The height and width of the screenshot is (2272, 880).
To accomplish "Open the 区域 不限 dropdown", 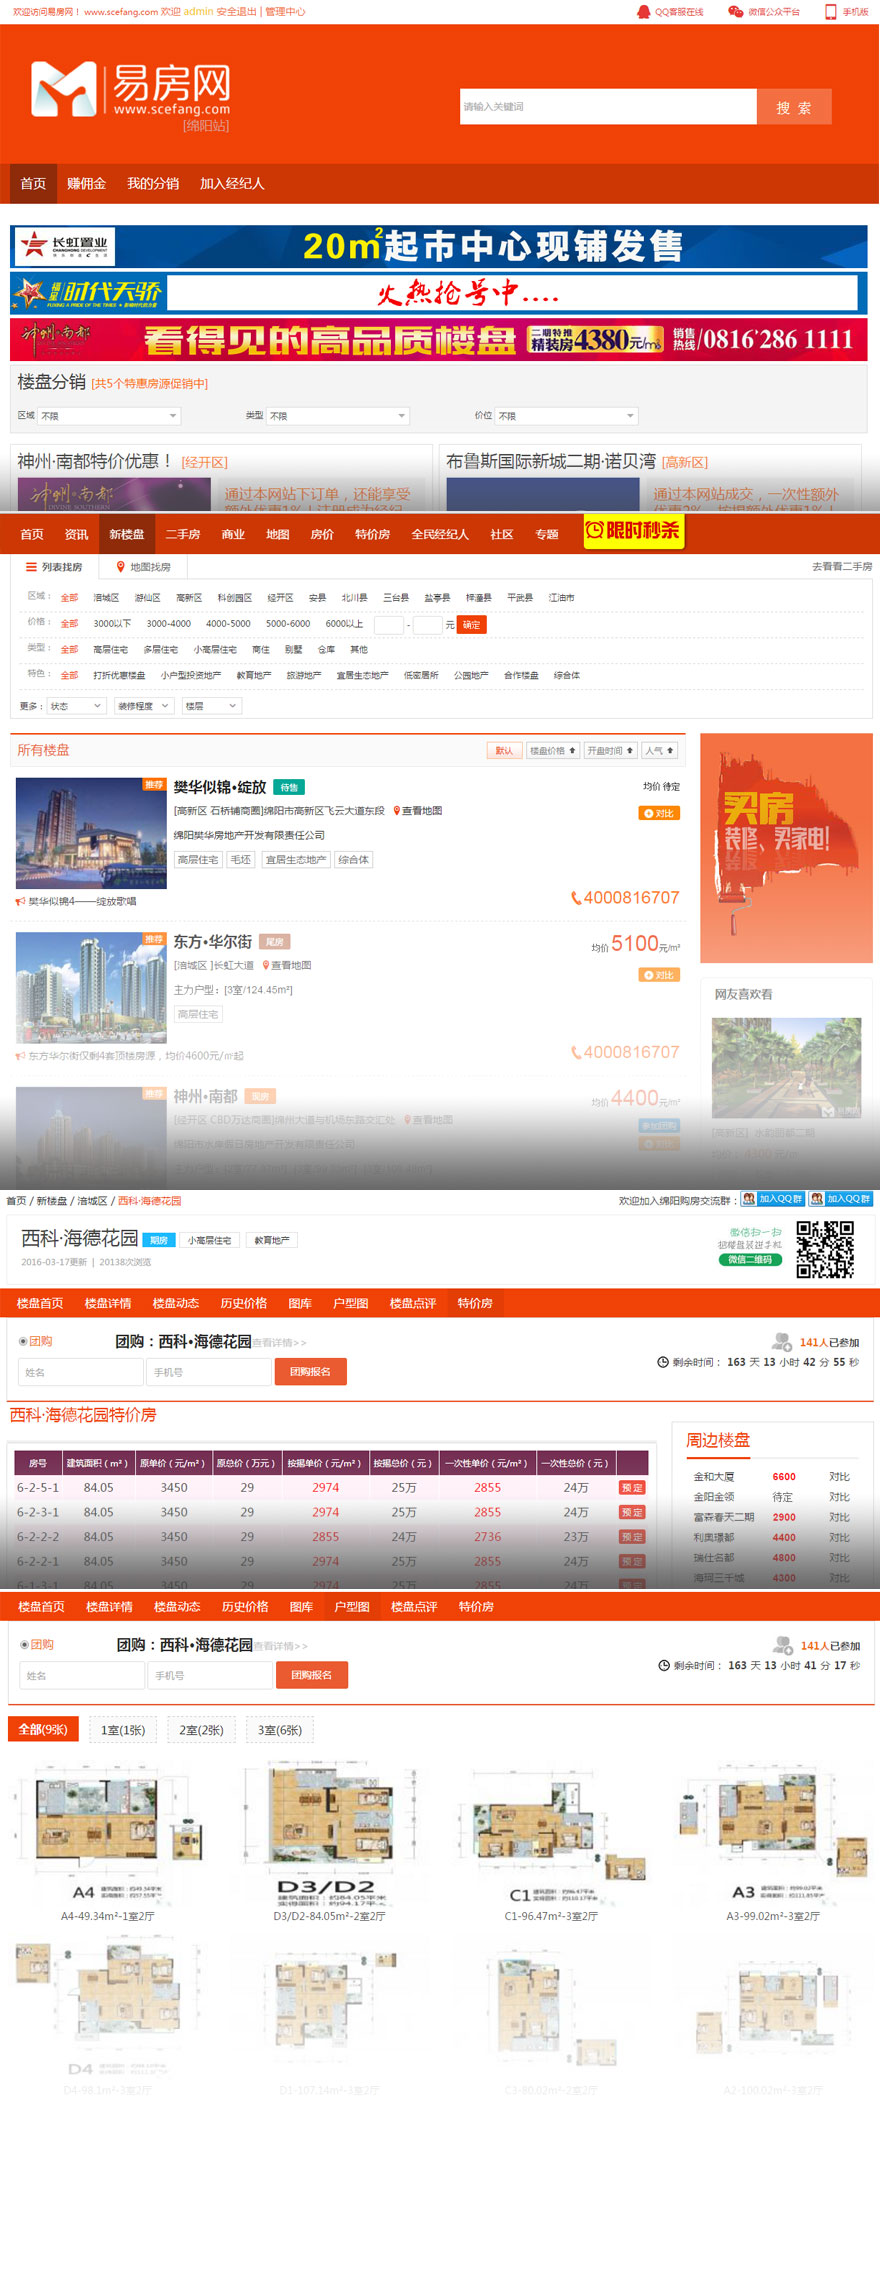I will pos(109,416).
